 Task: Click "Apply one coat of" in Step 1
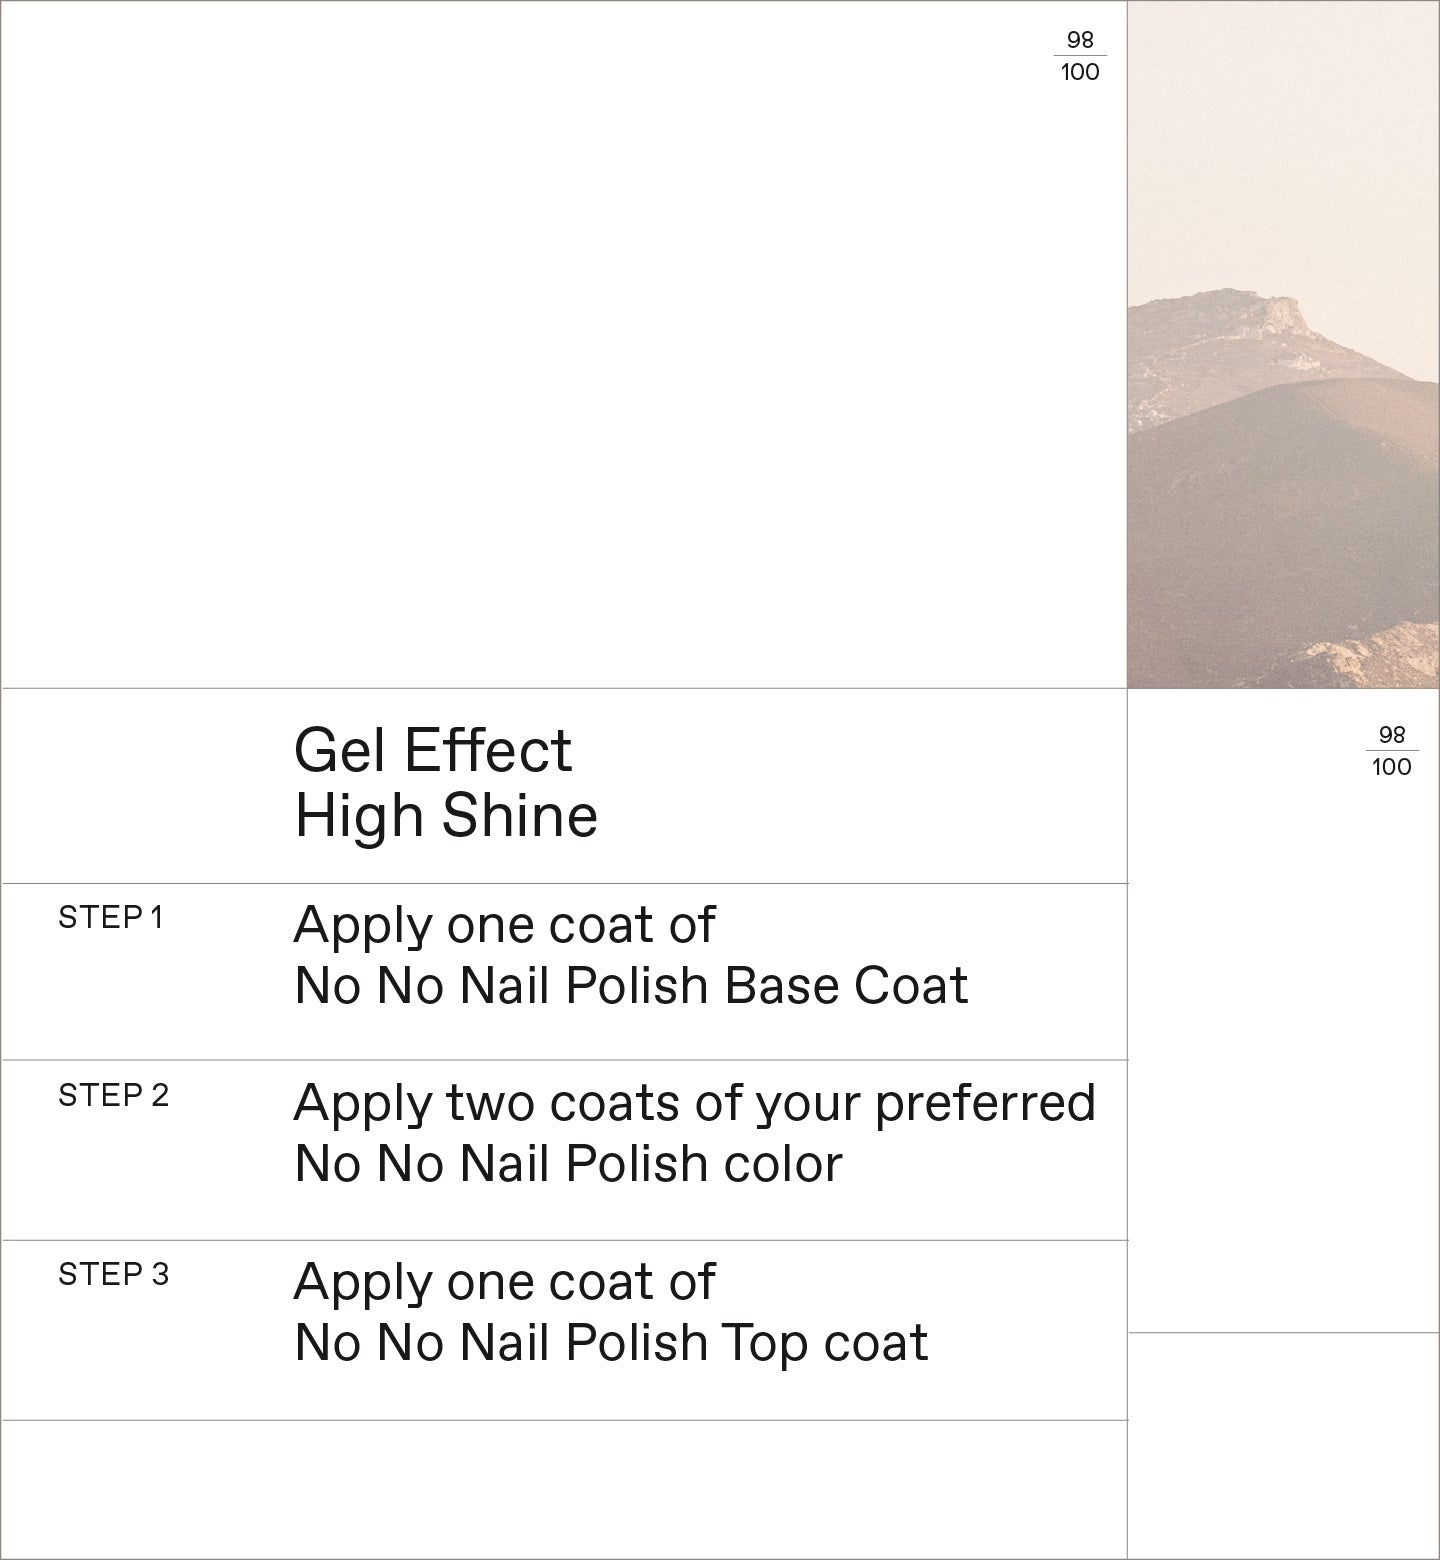[x=504, y=925]
